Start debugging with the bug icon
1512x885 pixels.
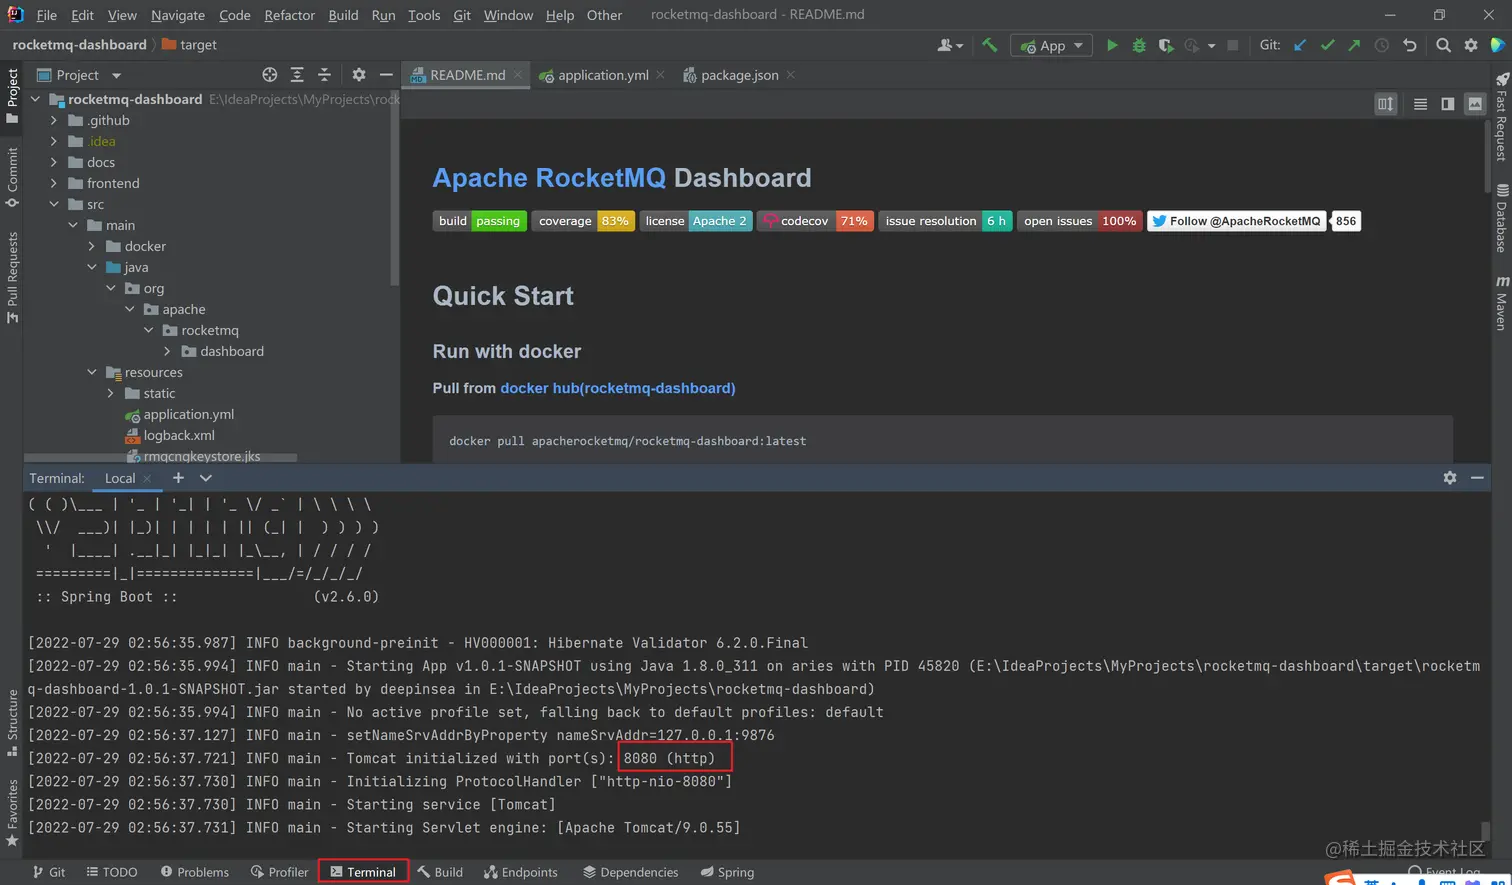coord(1139,45)
